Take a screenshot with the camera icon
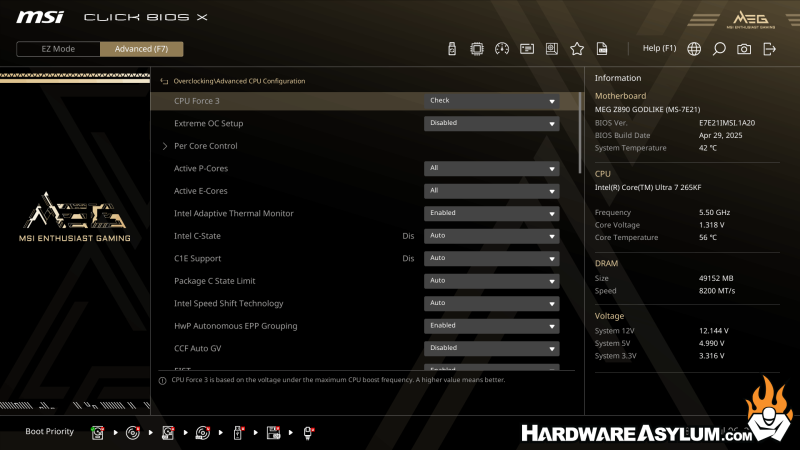The image size is (800, 450). point(744,49)
